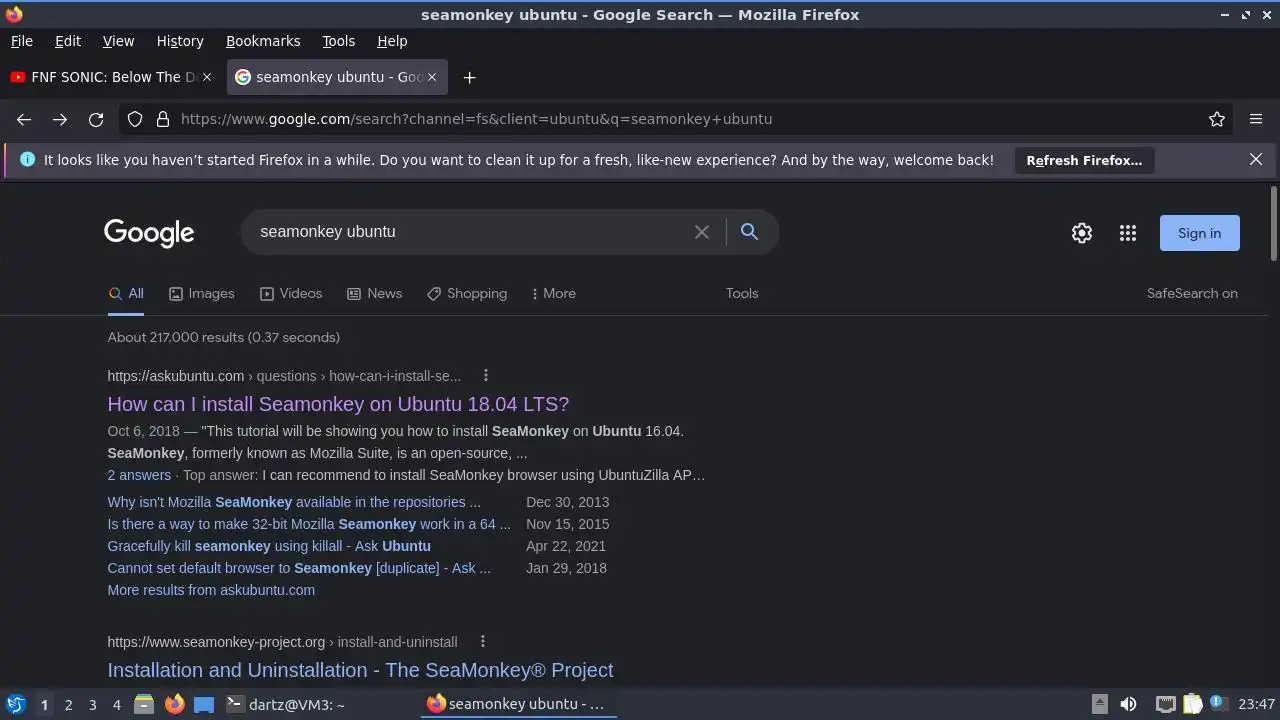This screenshot has height=720, width=1280.
Task: Open search Tools options
Action: (x=742, y=293)
